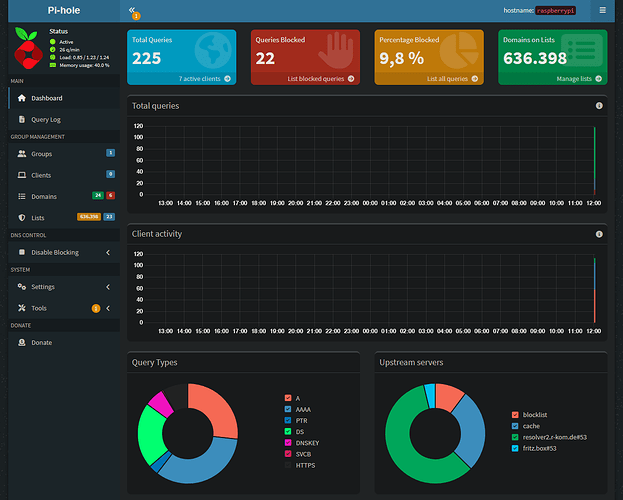Collapse sidebar with double-chevron icon
Image resolution: width=623 pixels, height=500 pixels.
click(x=132, y=10)
